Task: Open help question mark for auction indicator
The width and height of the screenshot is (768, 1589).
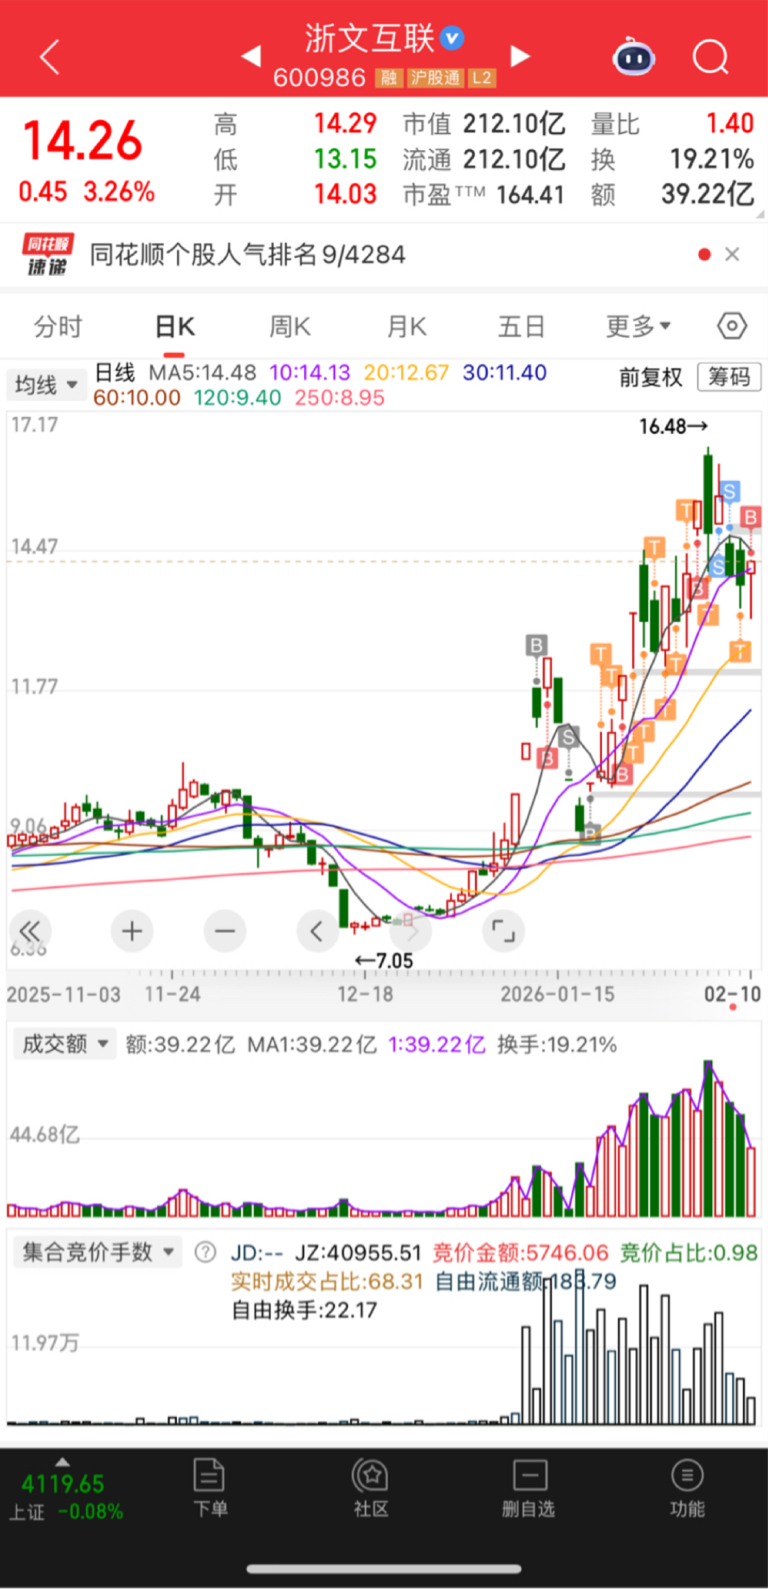Action: (x=205, y=1252)
